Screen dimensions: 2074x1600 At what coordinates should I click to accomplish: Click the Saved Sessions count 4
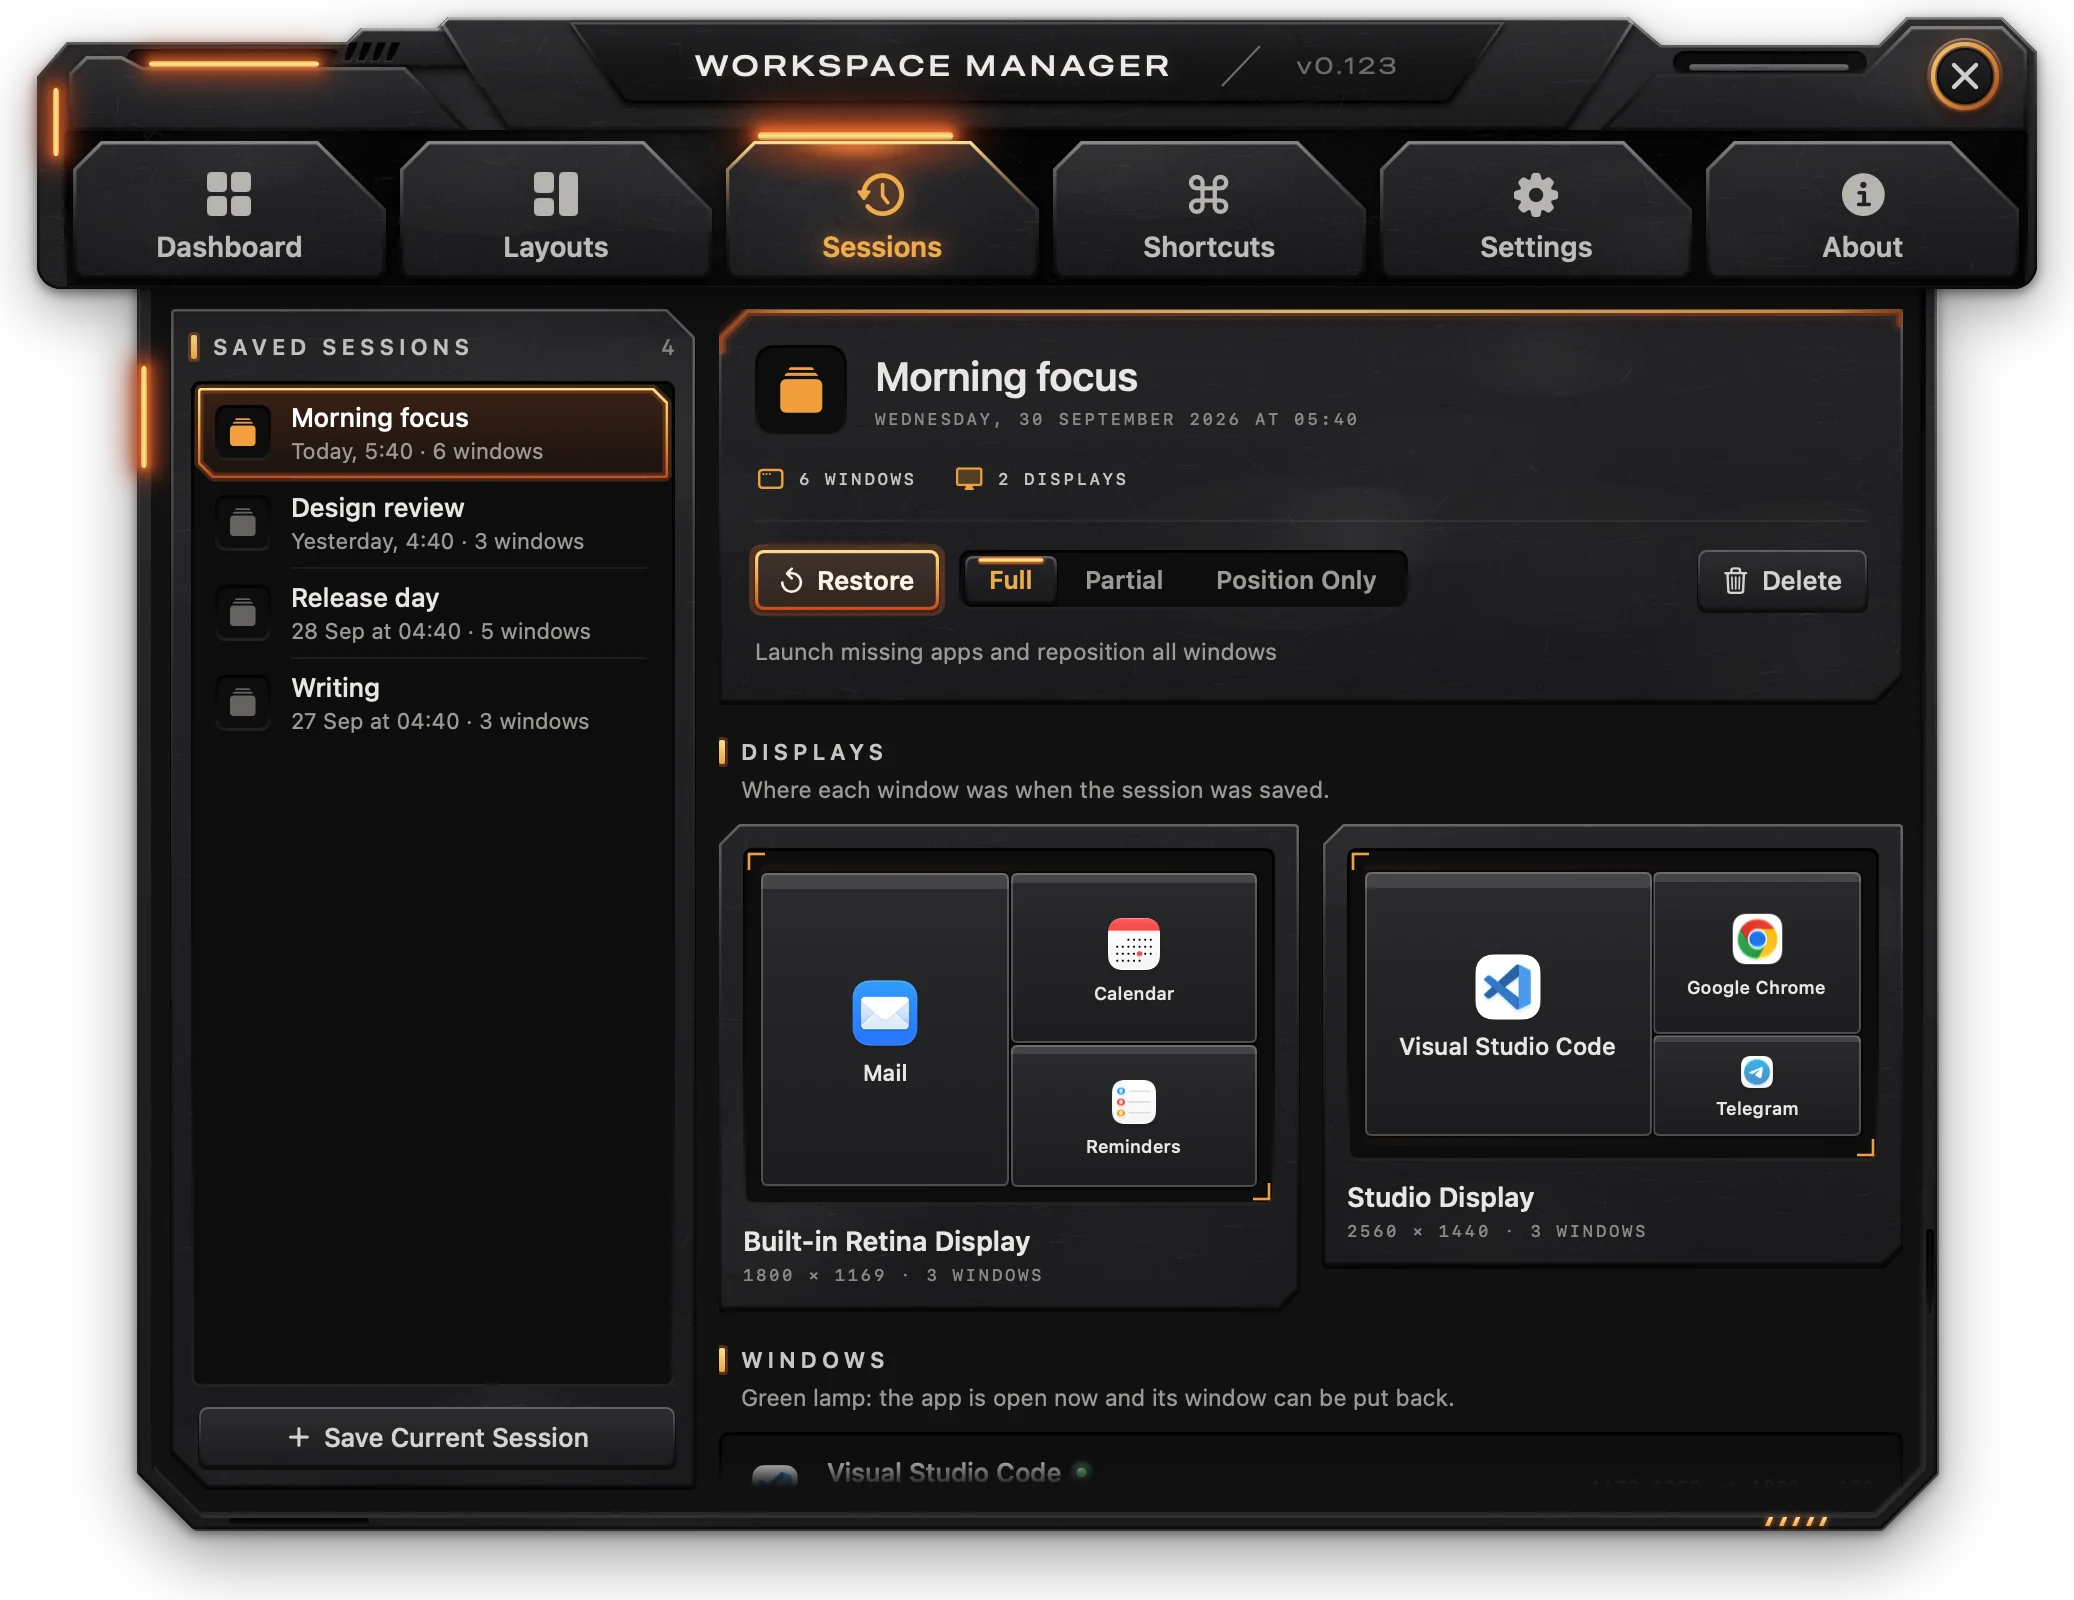click(x=668, y=347)
